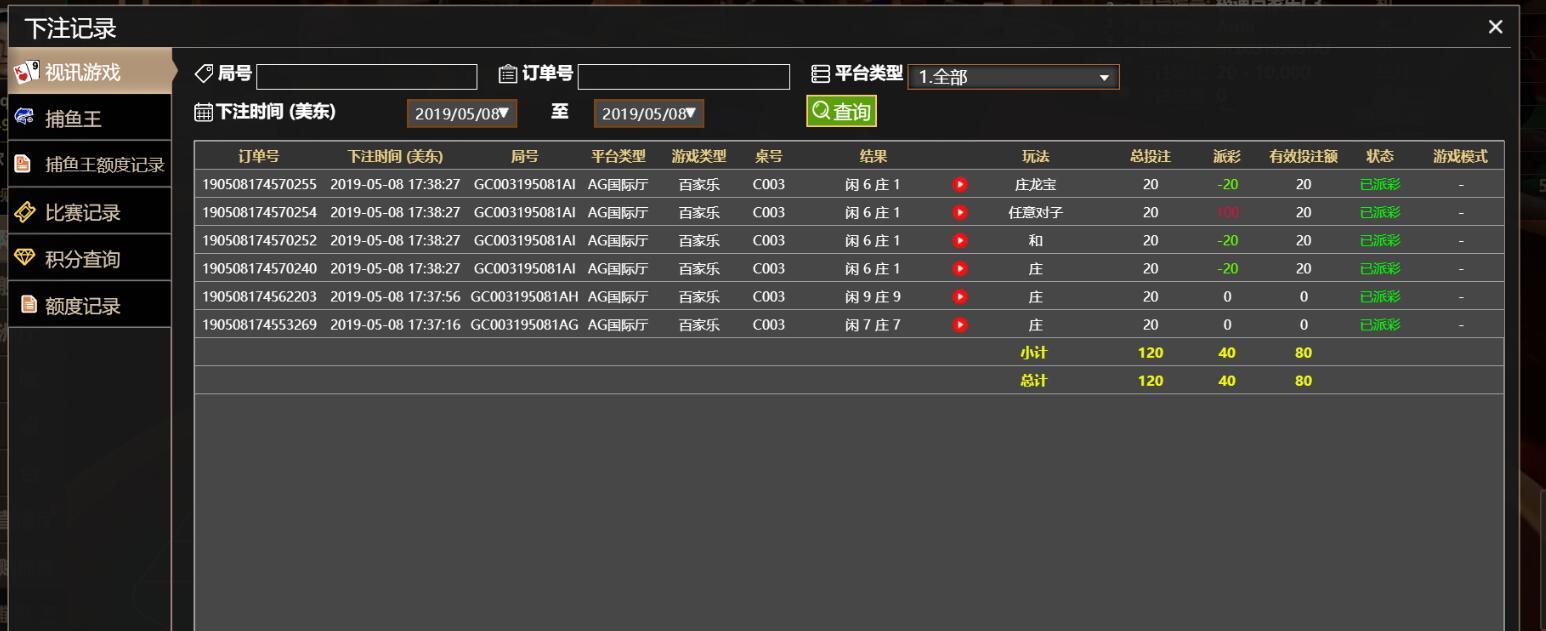Close the 下注记录 dialog
The width and height of the screenshot is (1546, 631).
1495,27
